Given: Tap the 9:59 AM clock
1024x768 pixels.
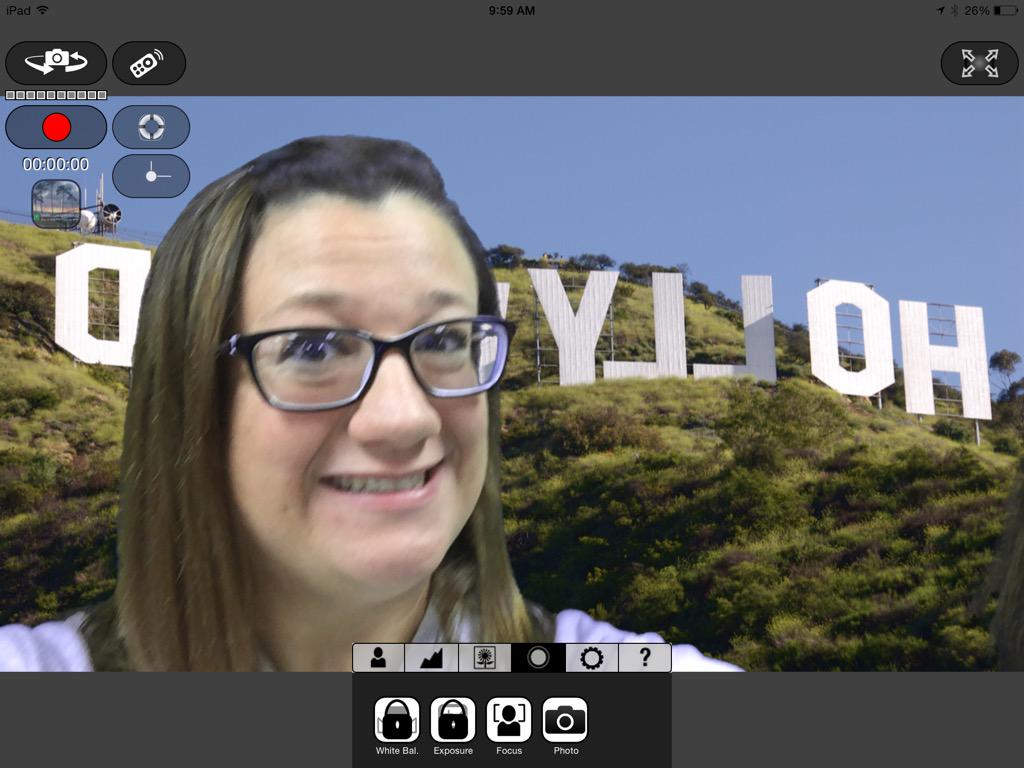Looking at the screenshot, I should pyautogui.click(x=512, y=10).
